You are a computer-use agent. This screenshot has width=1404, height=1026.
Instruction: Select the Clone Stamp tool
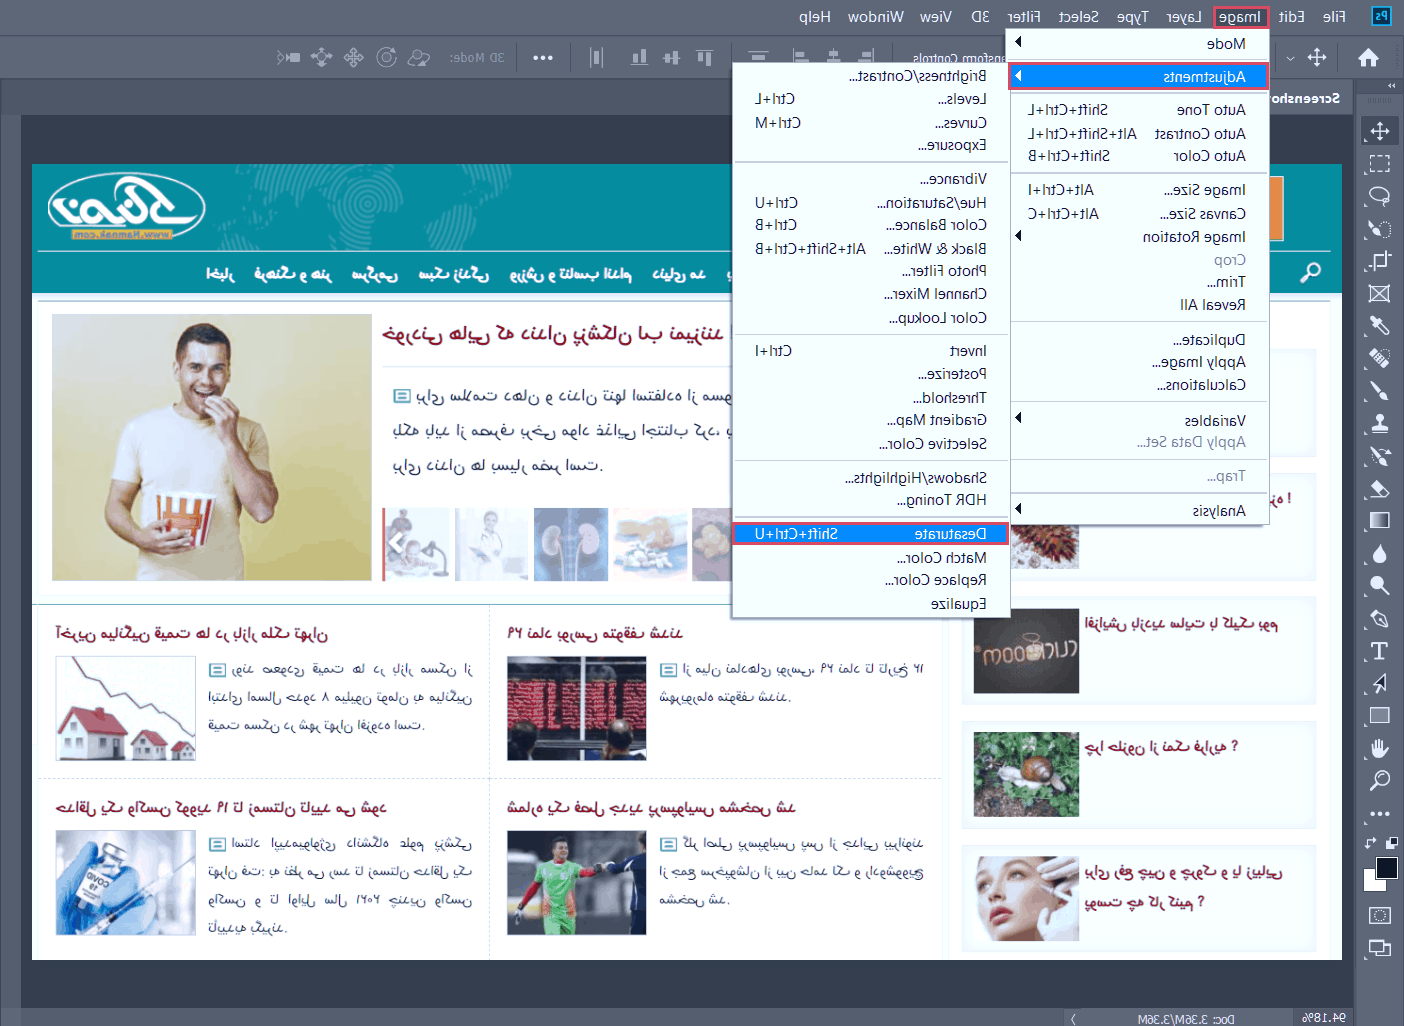[x=1379, y=423]
